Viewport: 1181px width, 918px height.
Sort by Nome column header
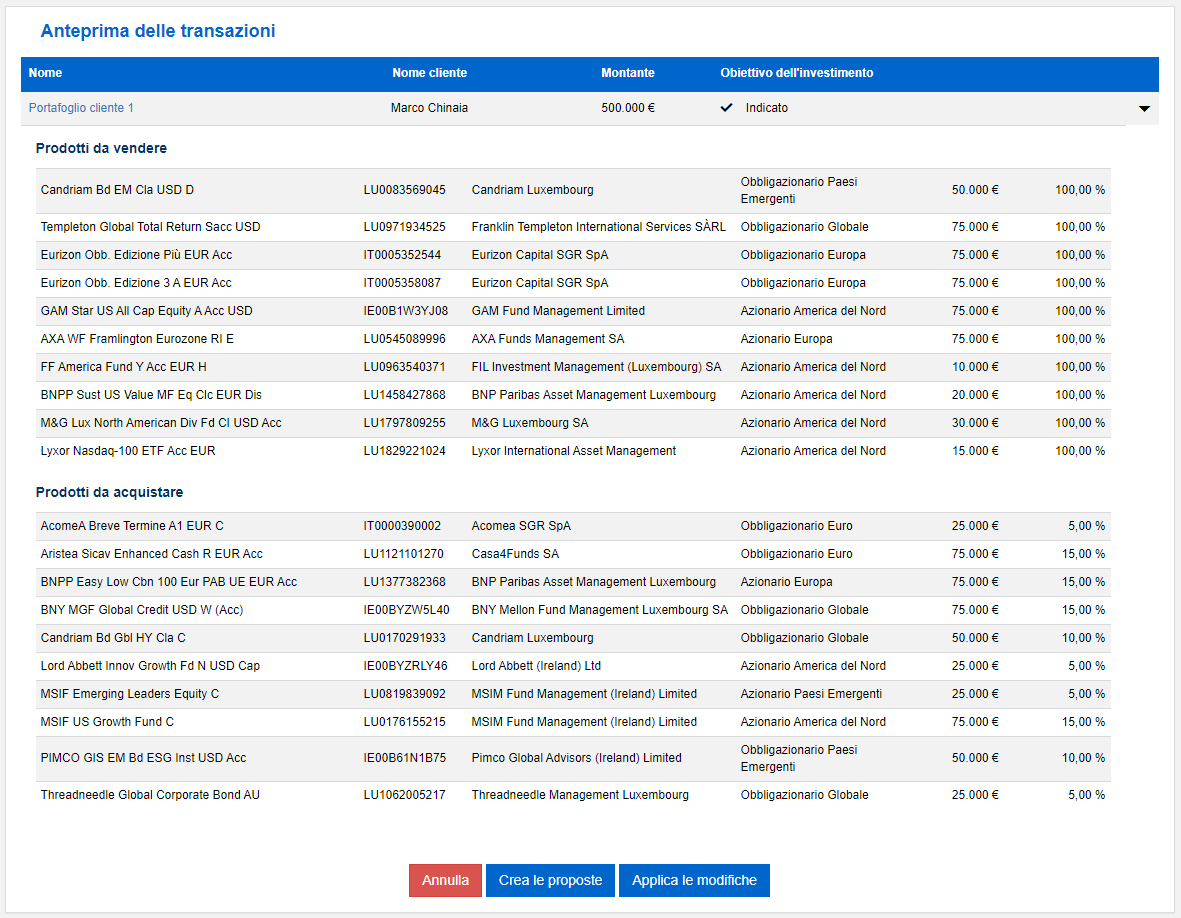coord(45,73)
